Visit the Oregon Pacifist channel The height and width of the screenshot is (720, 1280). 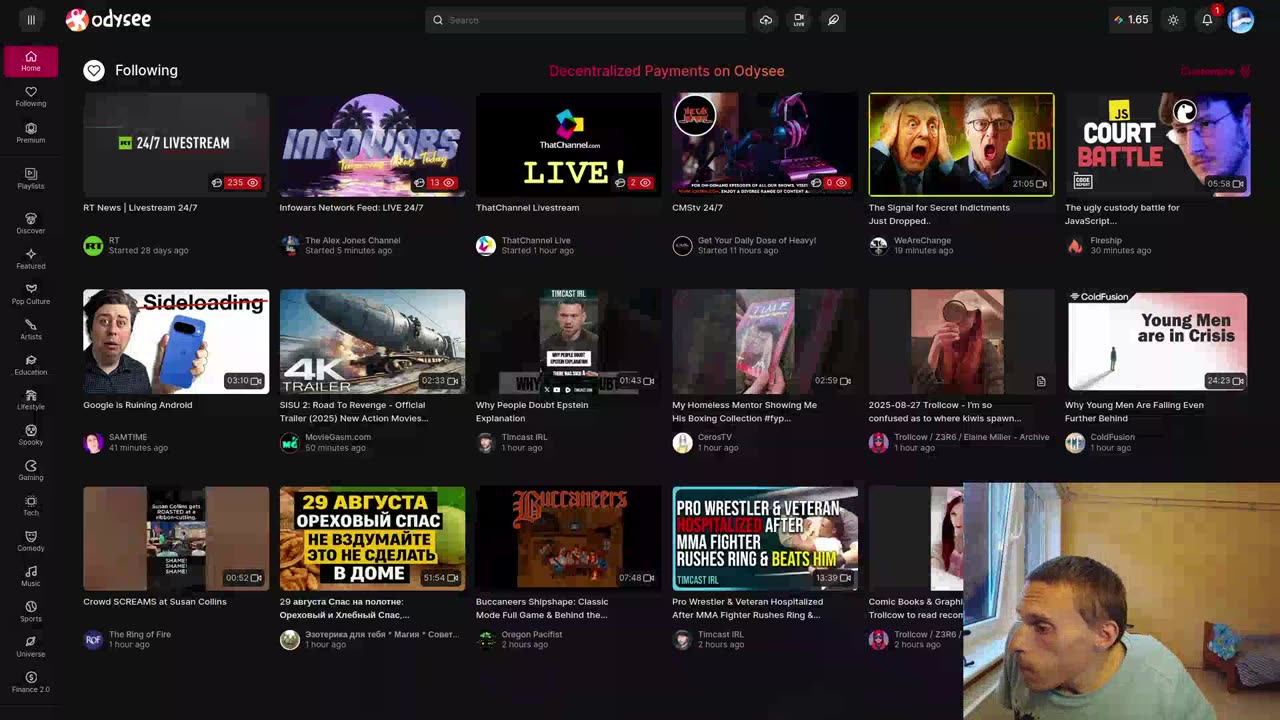(x=532, y=634)
